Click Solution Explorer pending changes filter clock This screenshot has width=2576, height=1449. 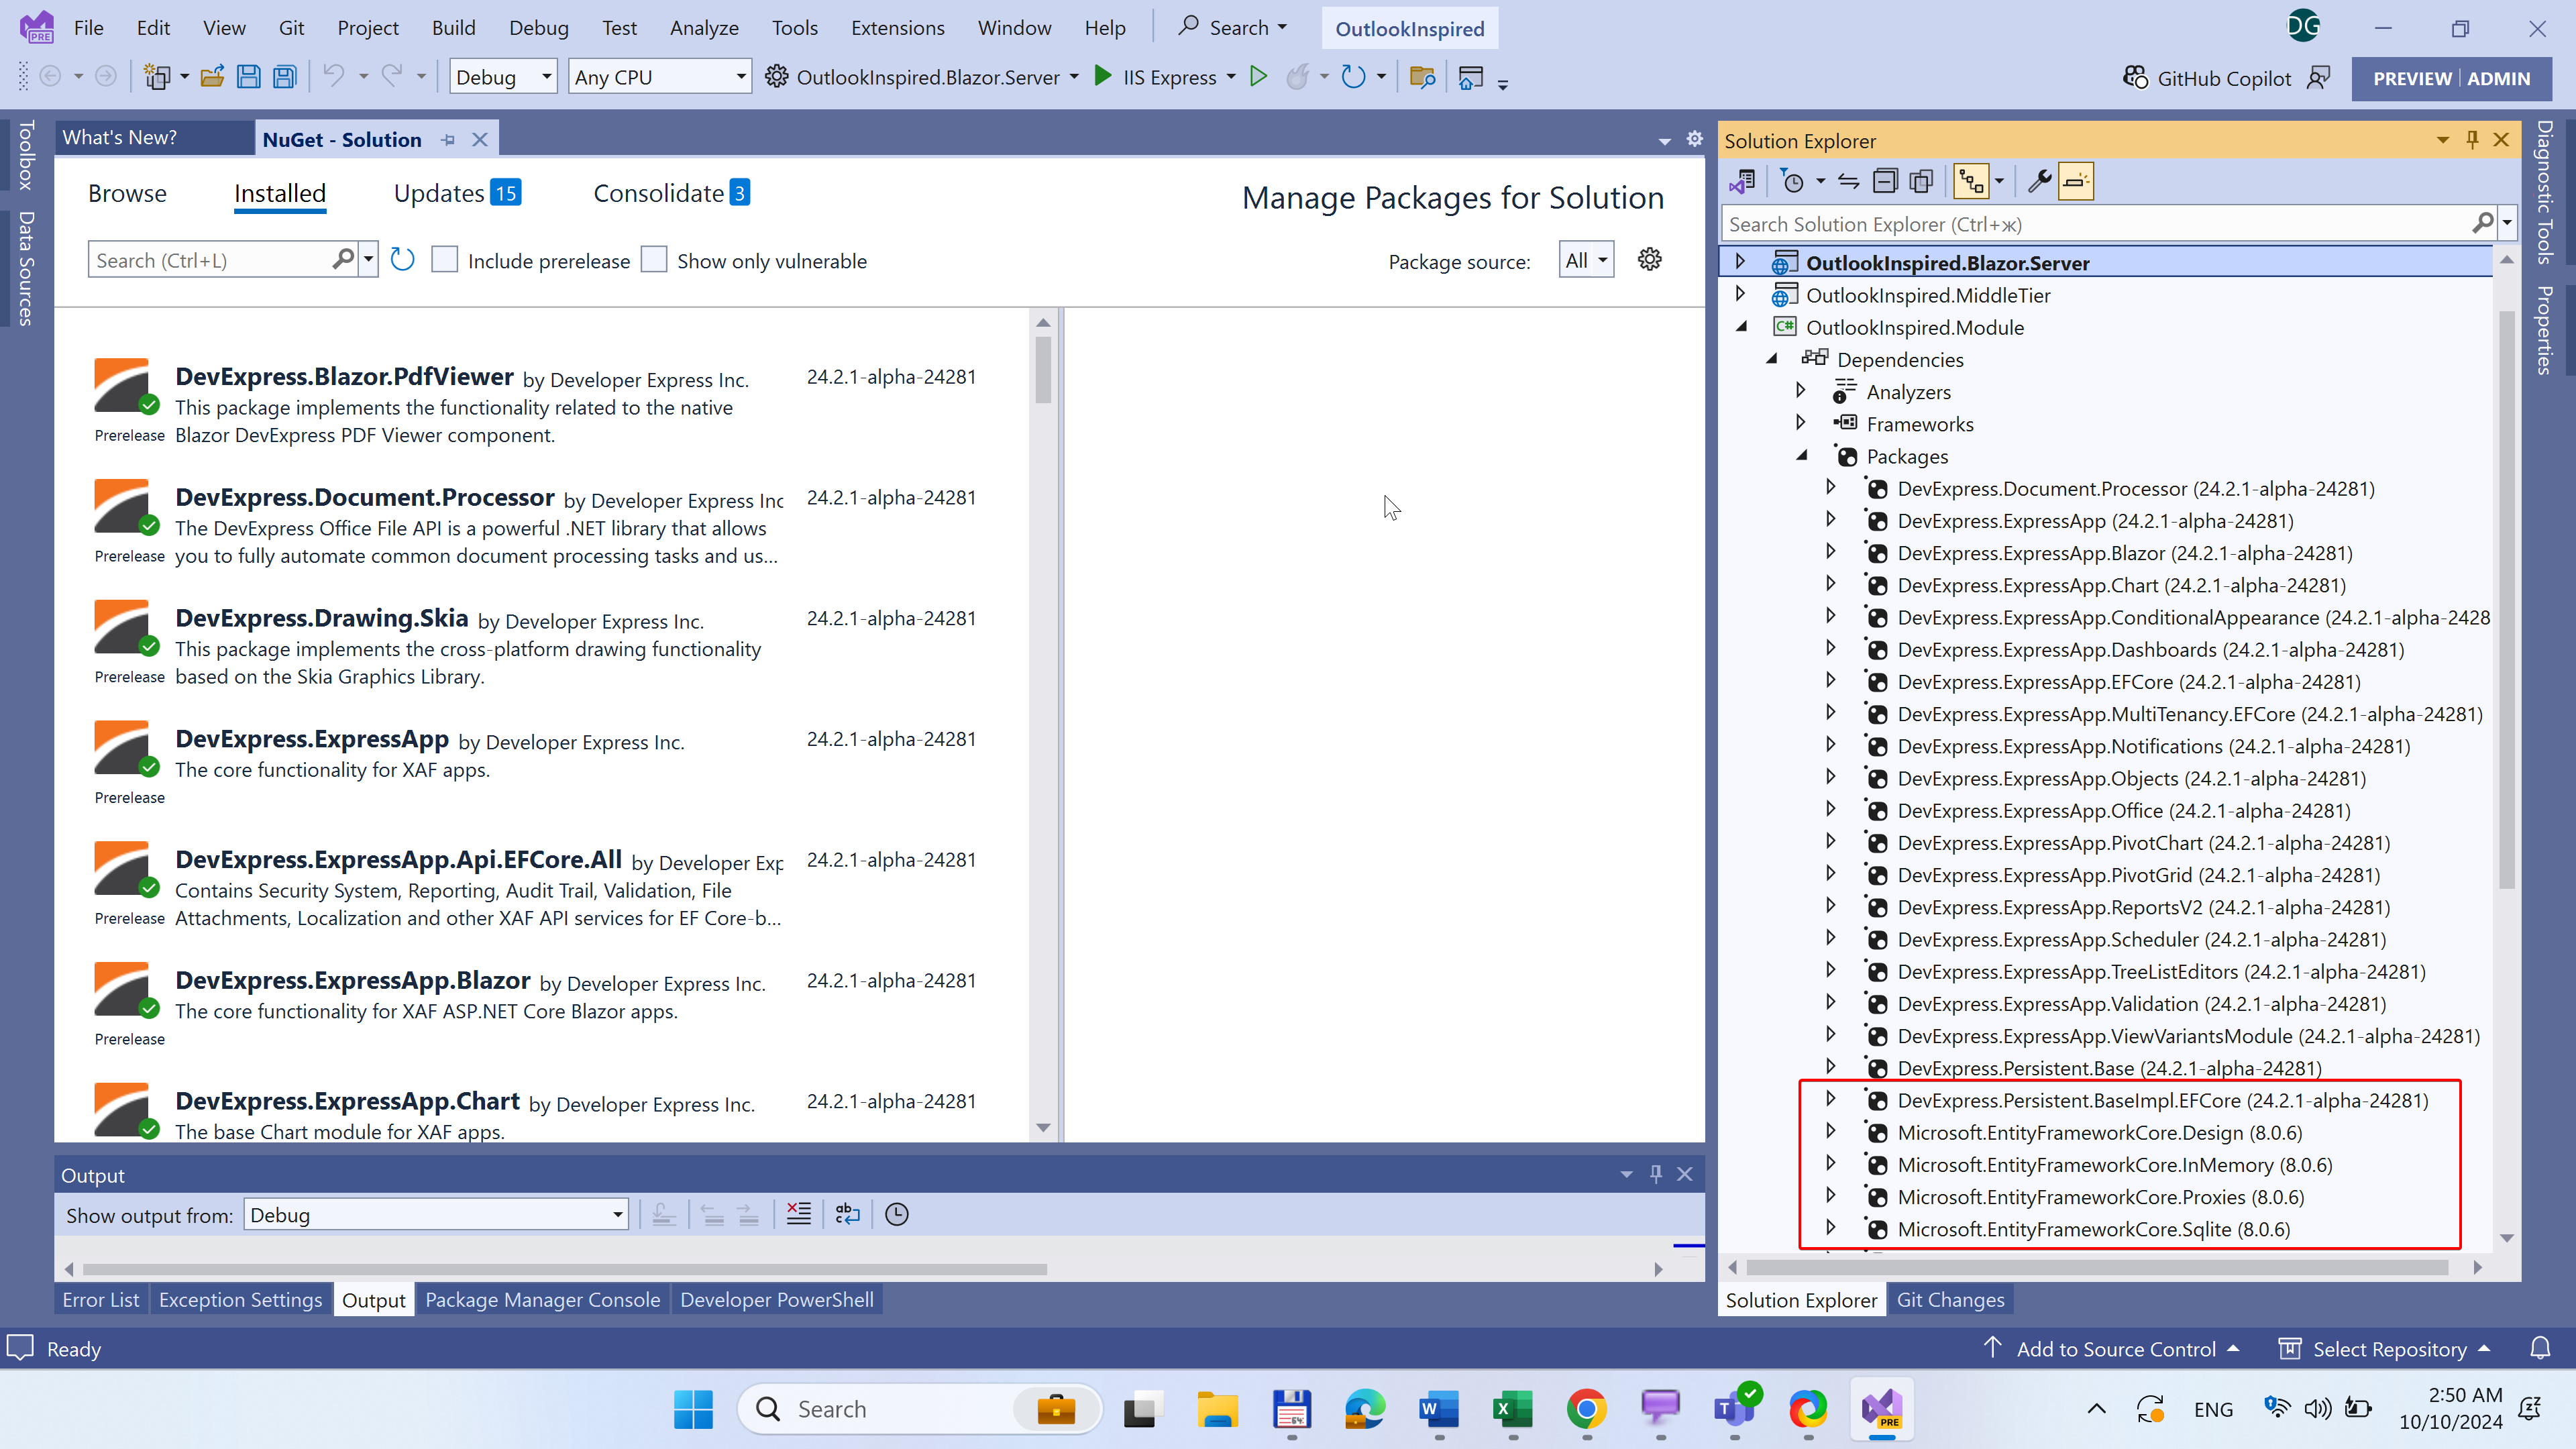1793,181
